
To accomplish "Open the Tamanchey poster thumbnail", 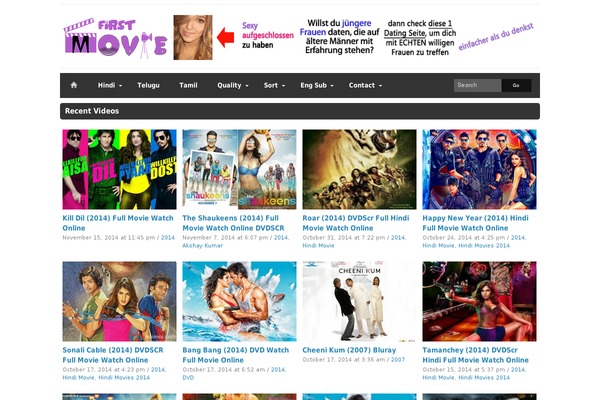I will tap(479, 301).
